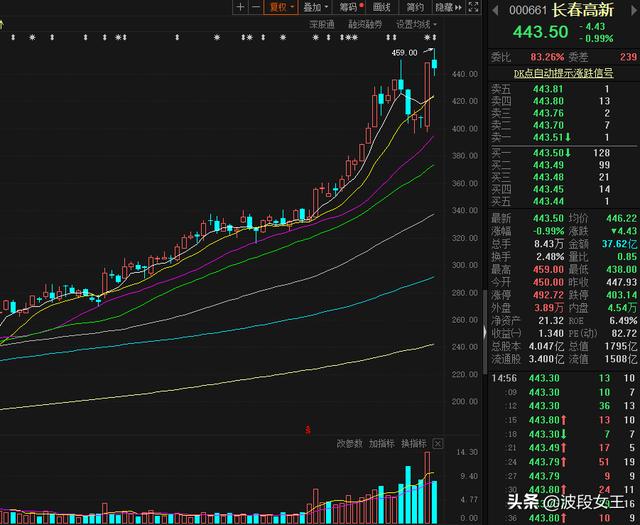Go to previous stock with left arrow
The image size is (640, 525).
(495, 10)
